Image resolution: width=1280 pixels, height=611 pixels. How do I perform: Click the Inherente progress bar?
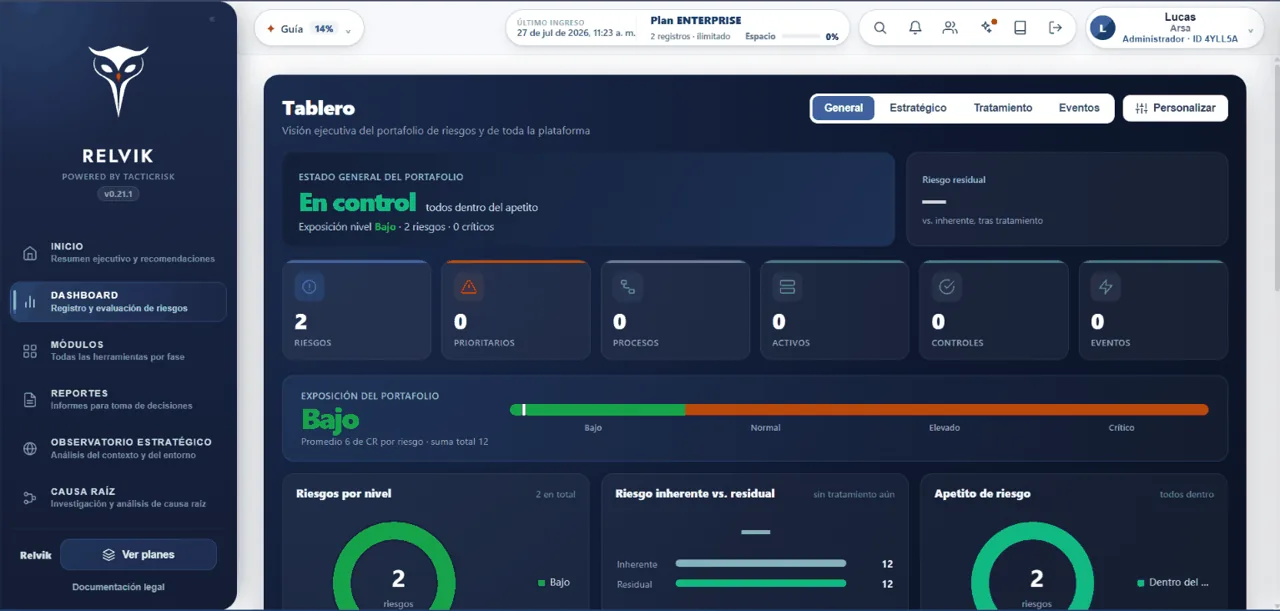[x=761, y=564]
